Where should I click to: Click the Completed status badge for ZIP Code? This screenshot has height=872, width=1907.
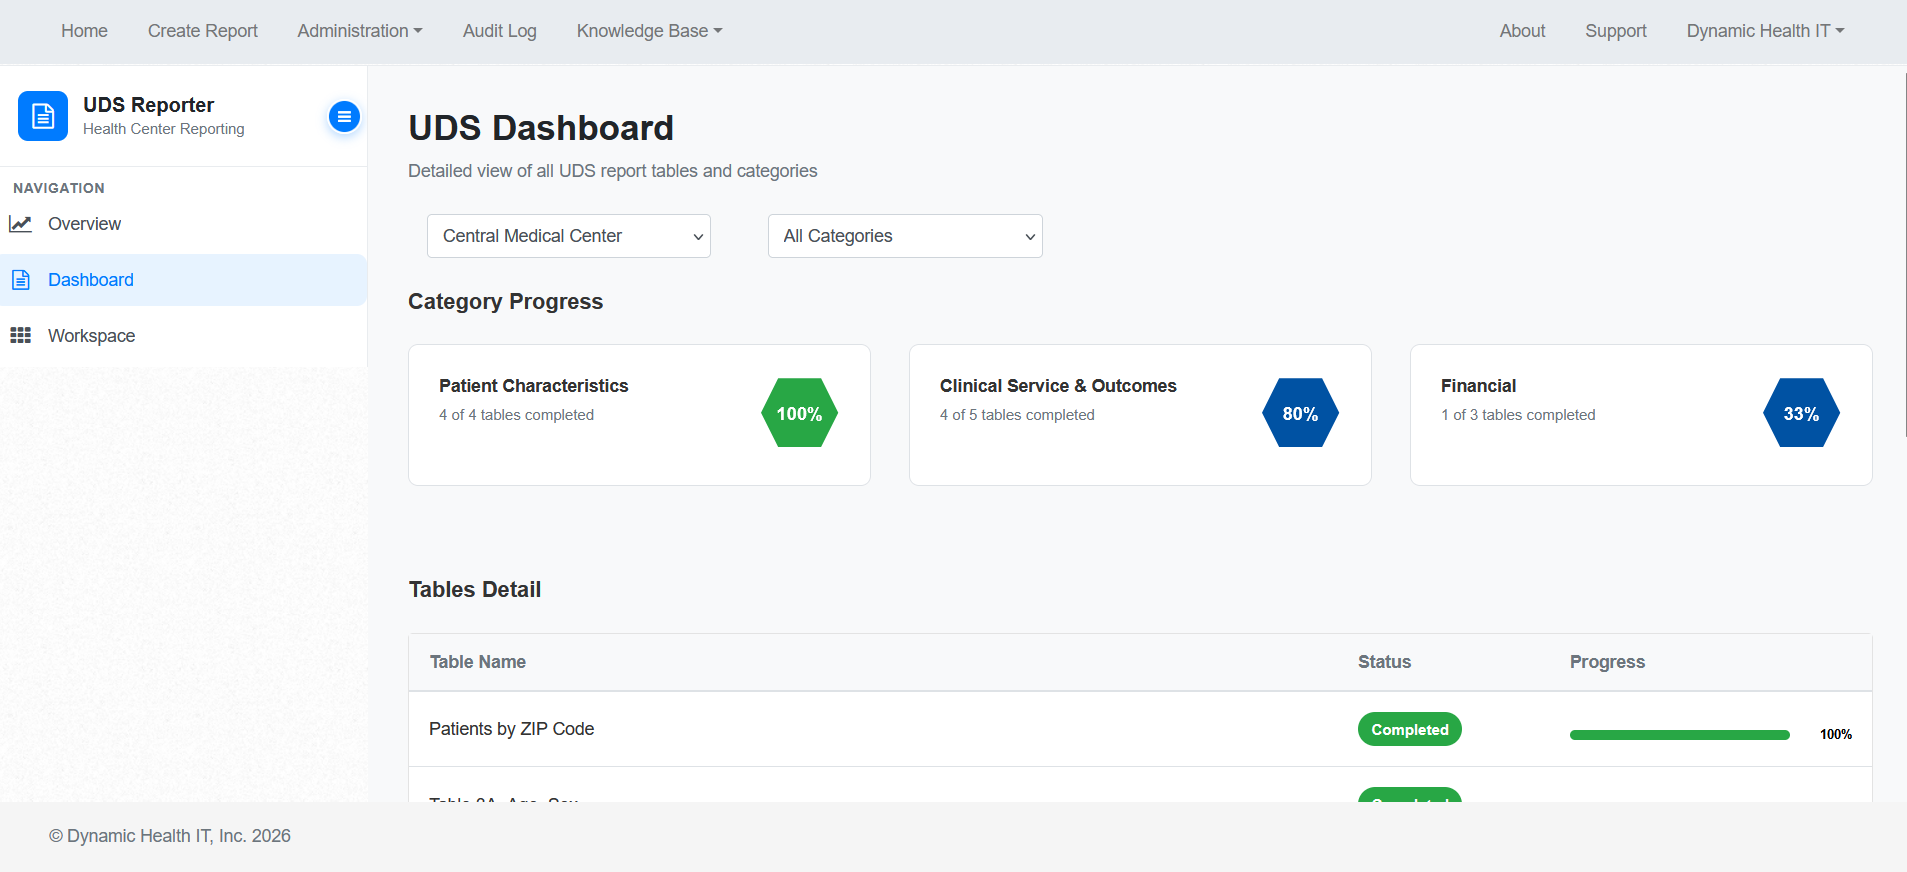(1410, 730)
